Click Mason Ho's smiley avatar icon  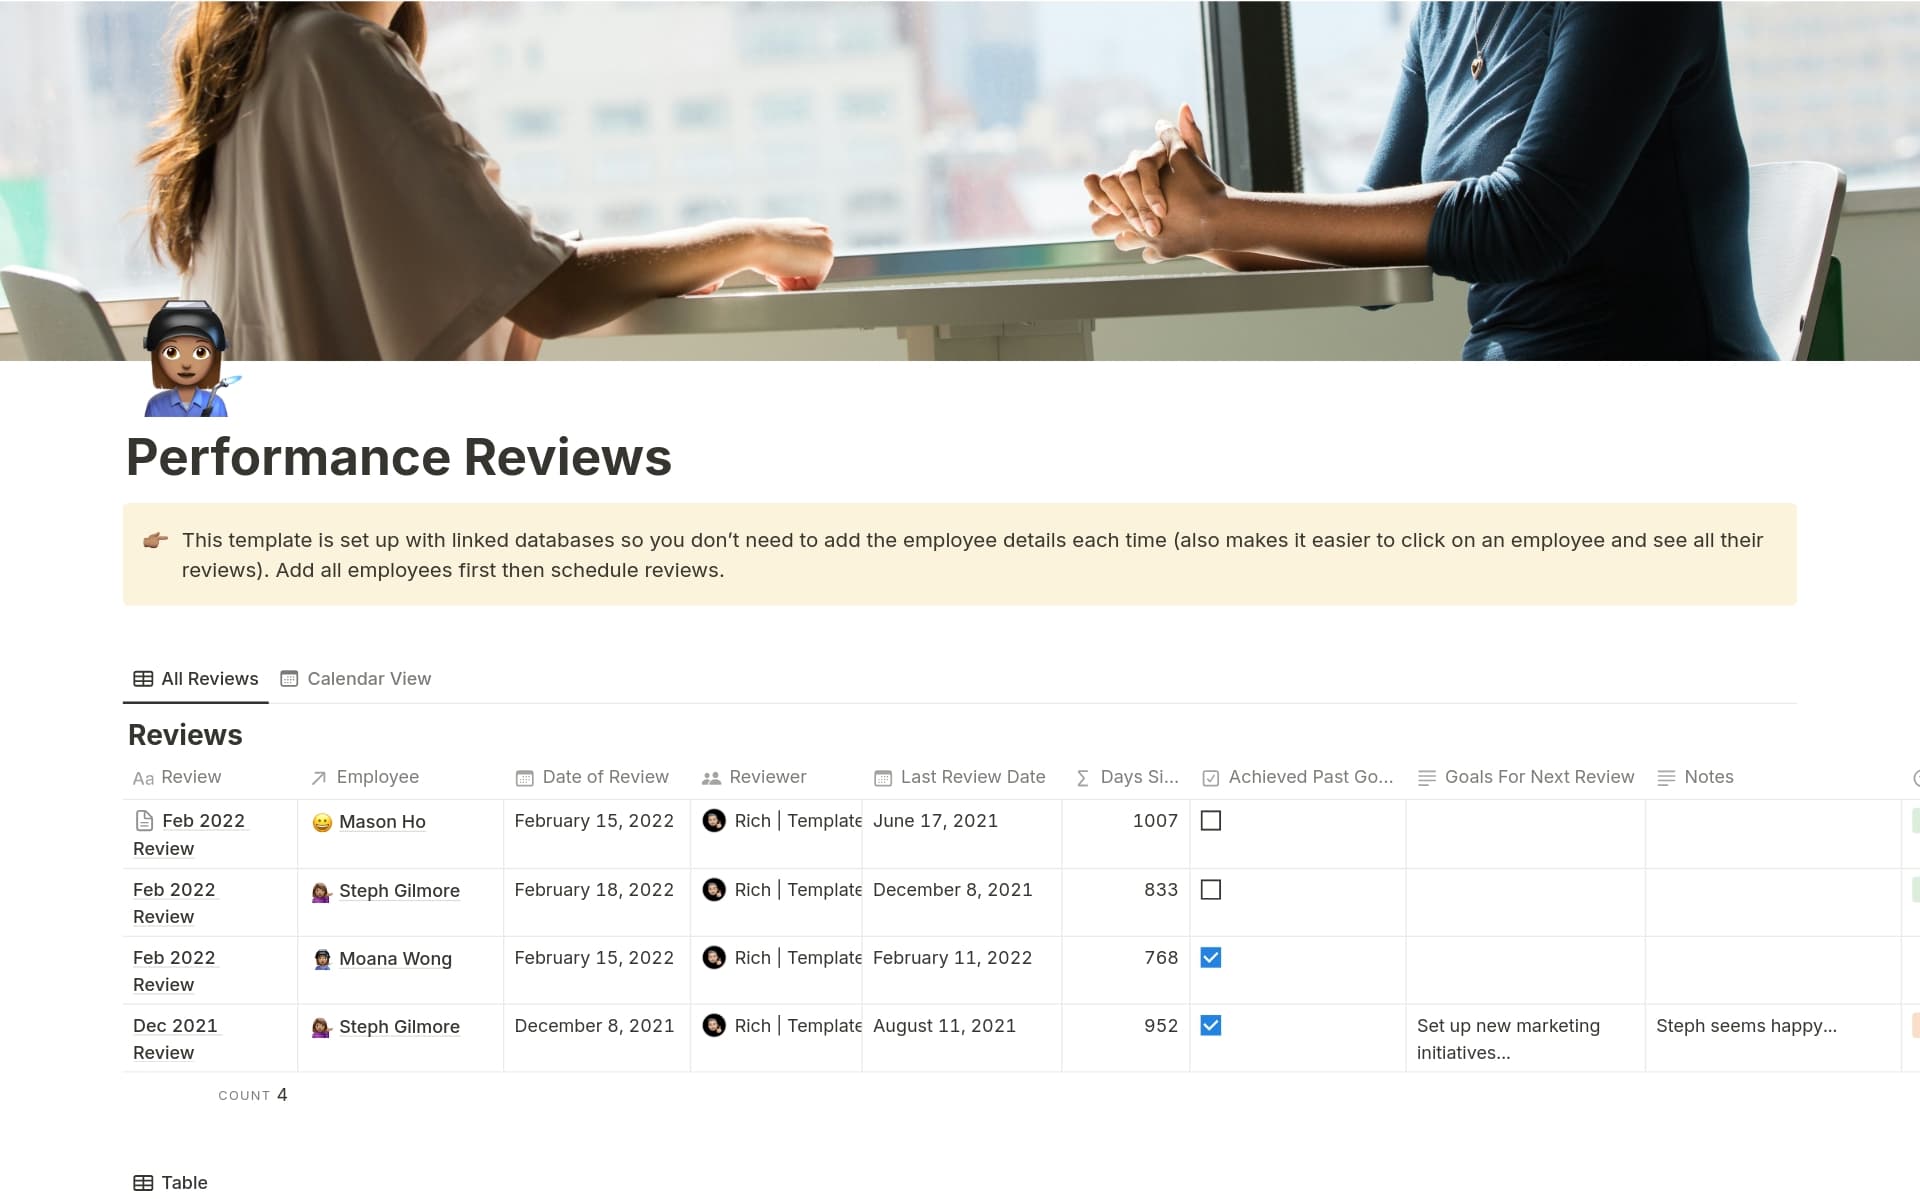click(322, 823)
